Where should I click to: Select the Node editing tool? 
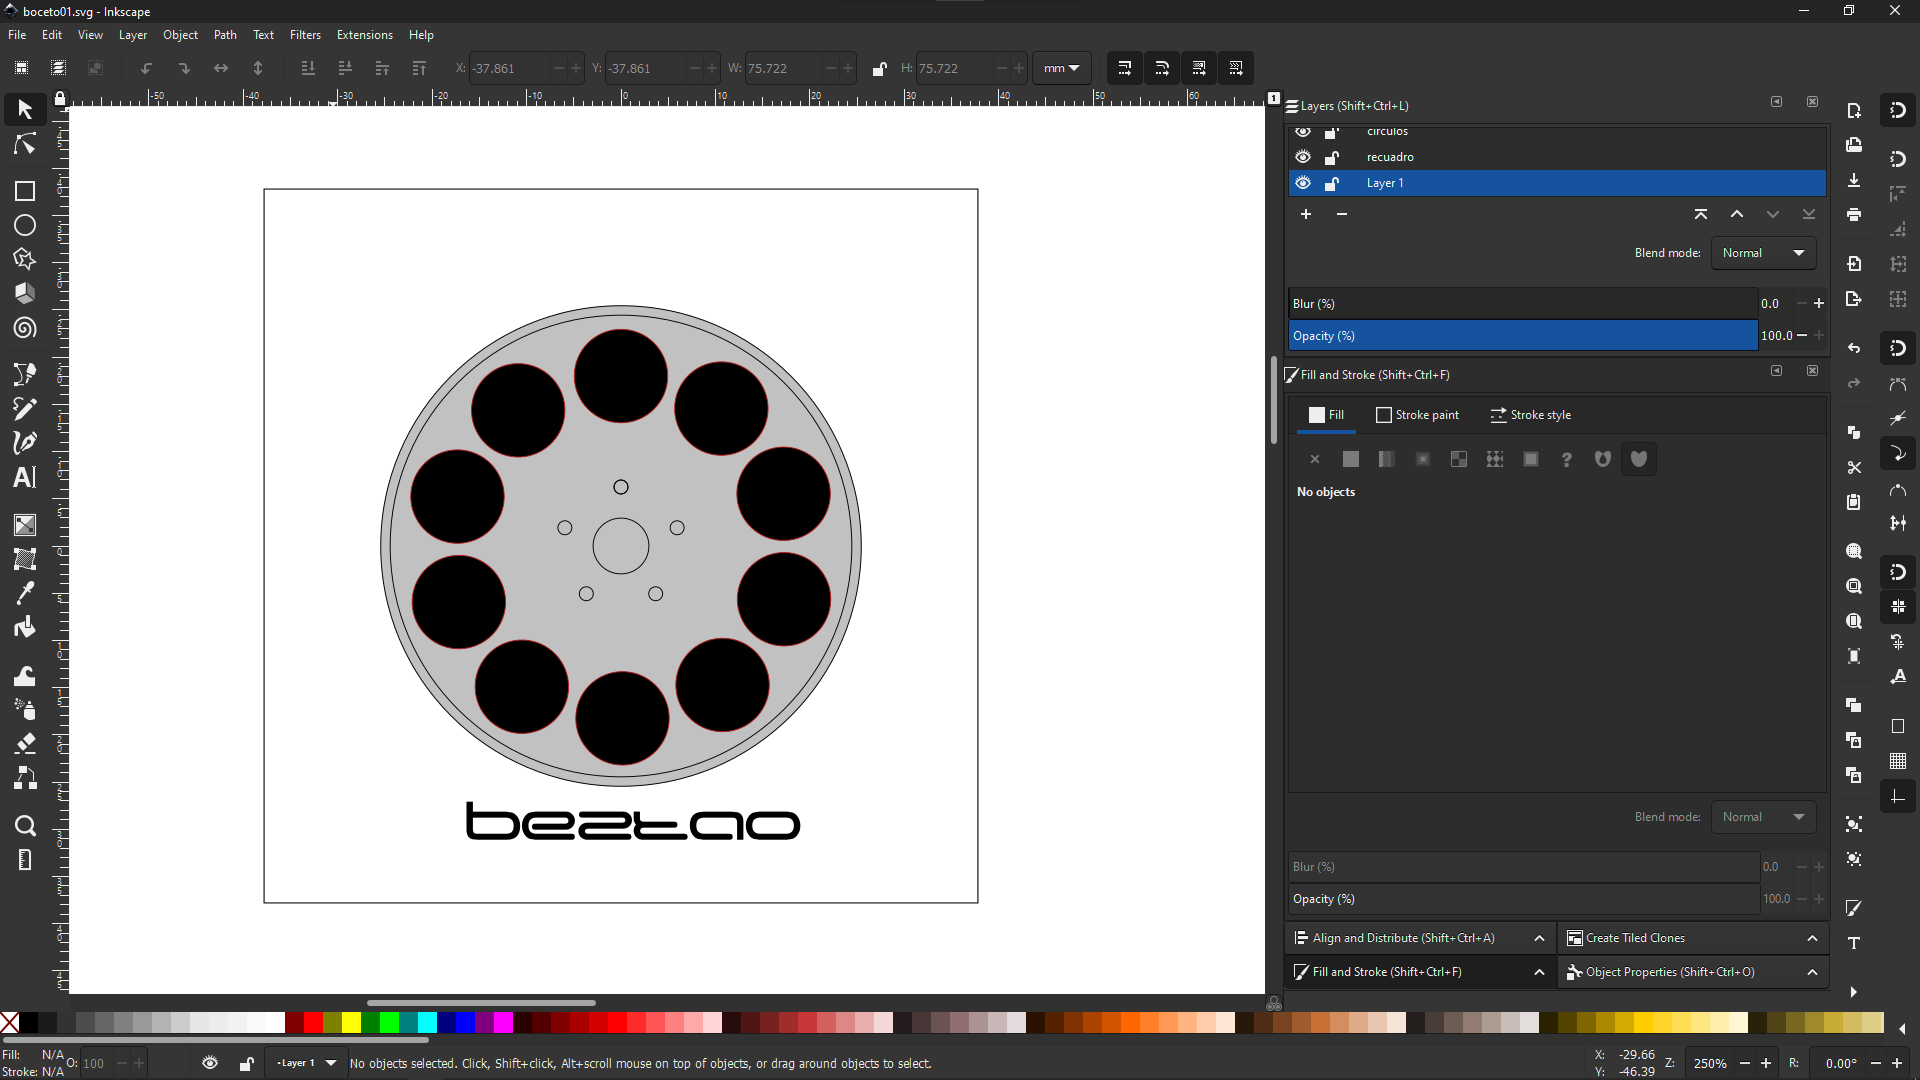(25, 145)
